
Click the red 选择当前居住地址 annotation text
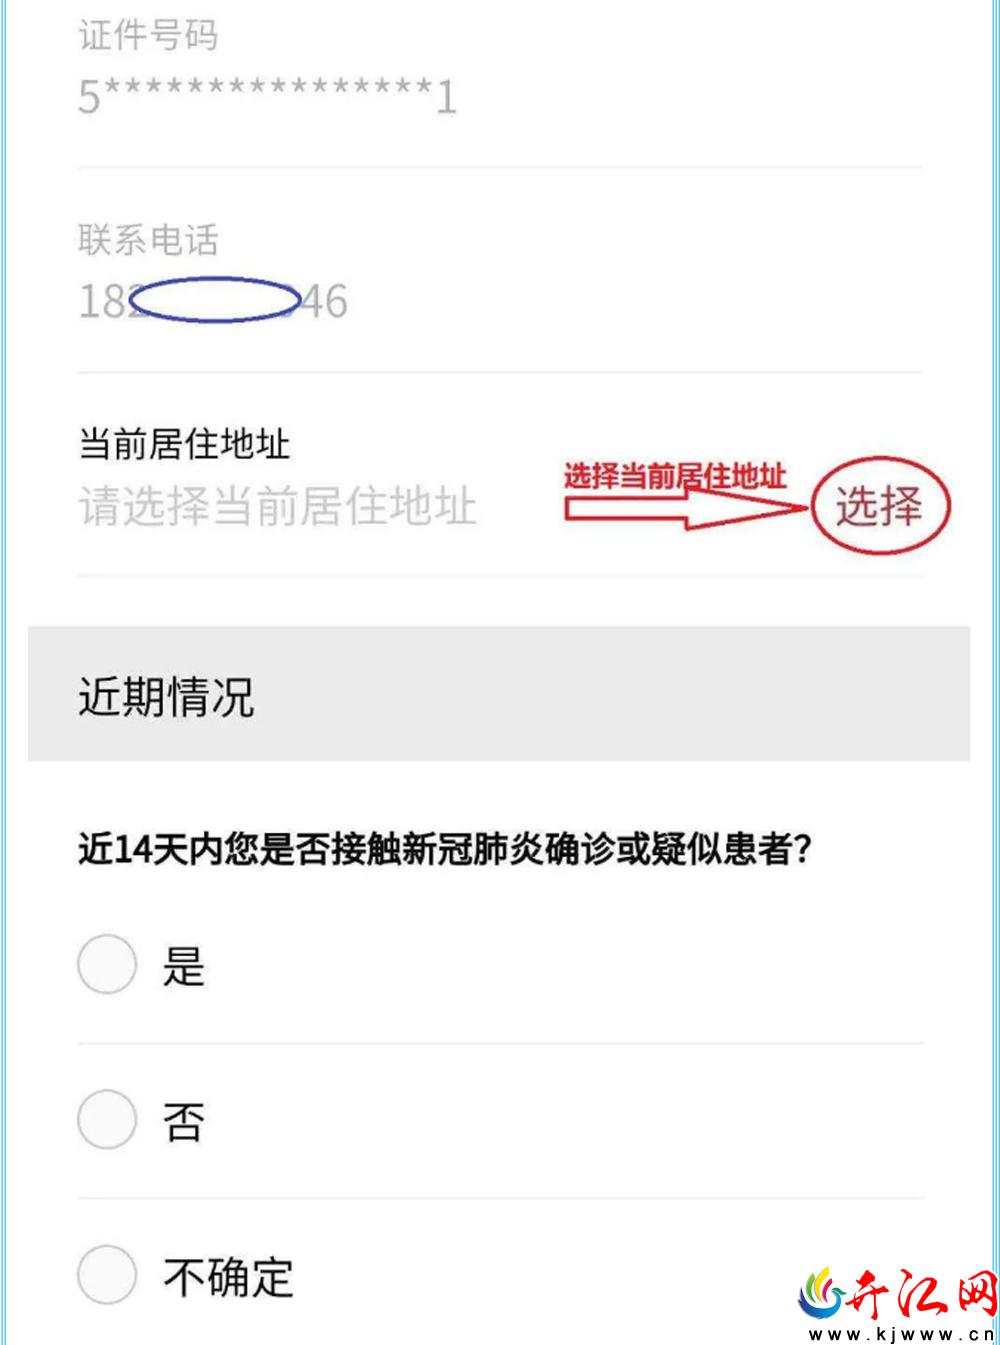click(675, 476)
